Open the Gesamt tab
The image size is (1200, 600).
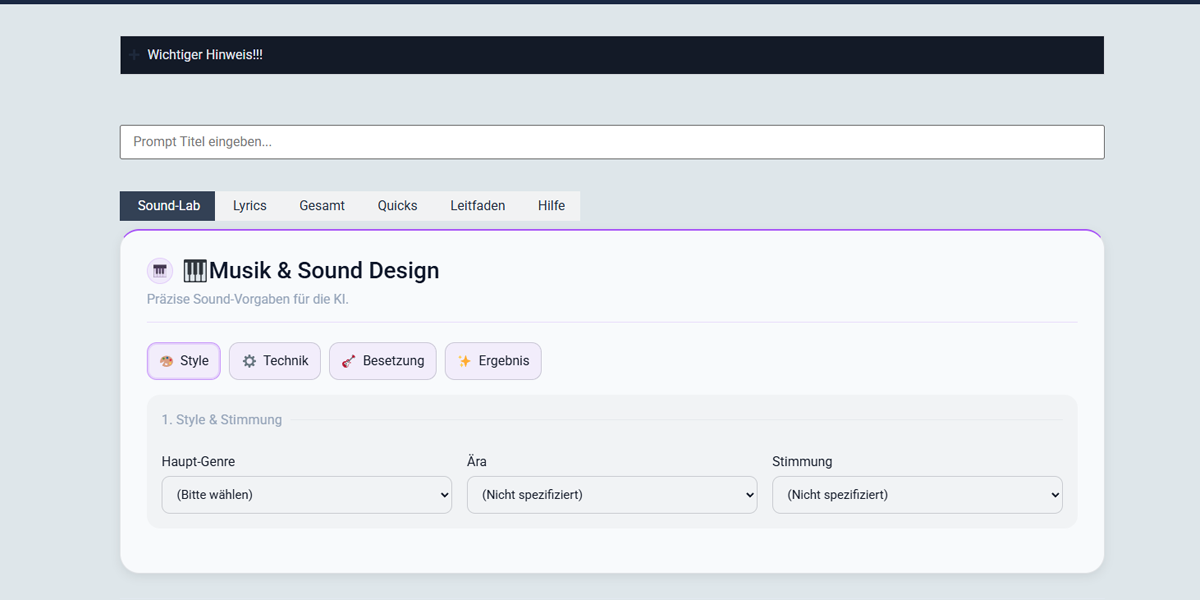(x=322, y=206)
